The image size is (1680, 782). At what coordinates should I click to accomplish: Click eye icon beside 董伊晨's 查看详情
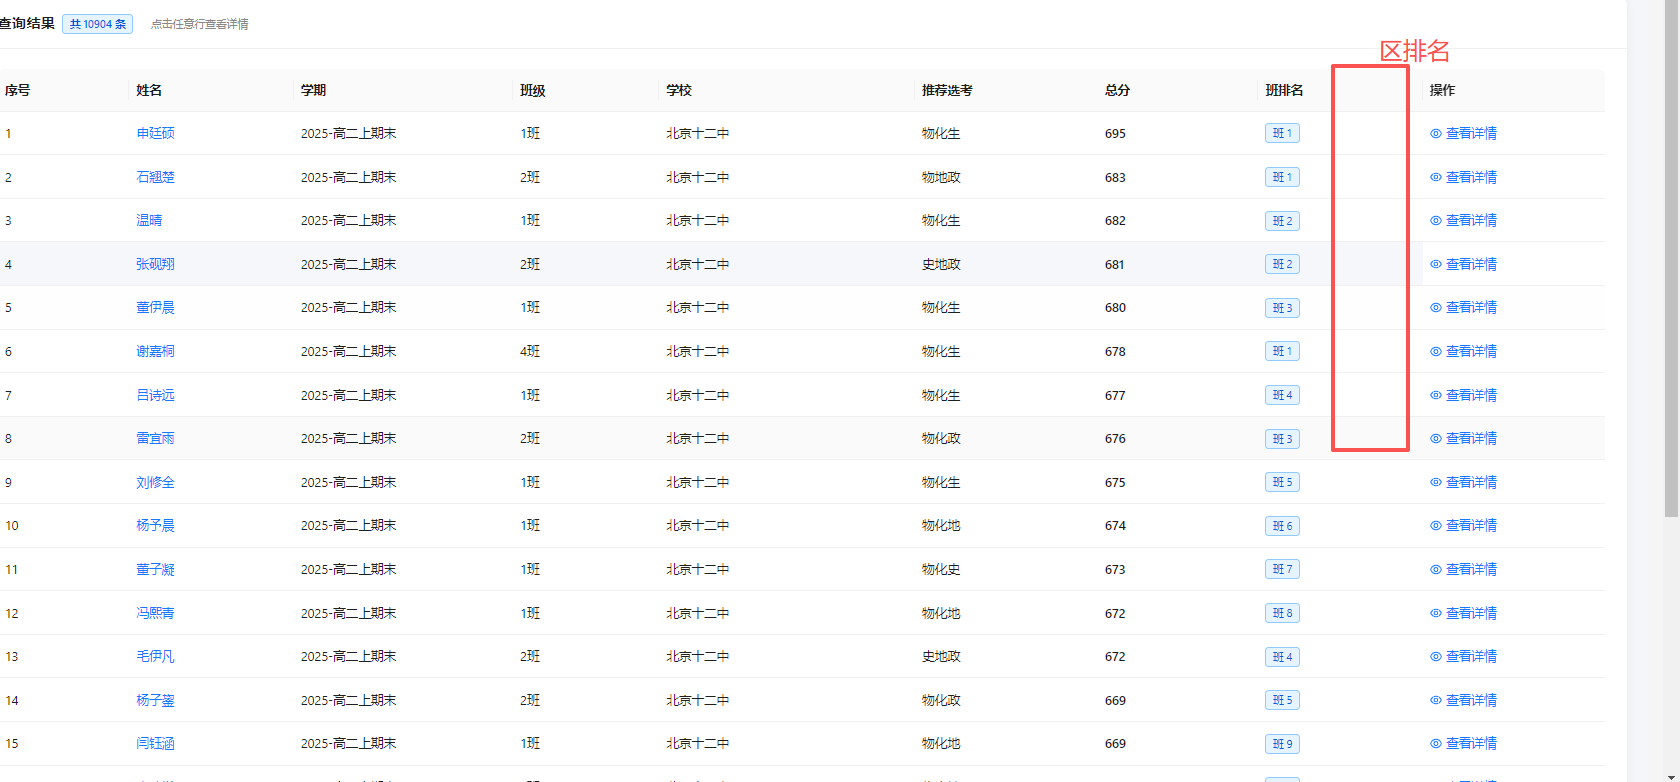[x=1436, y=308]
